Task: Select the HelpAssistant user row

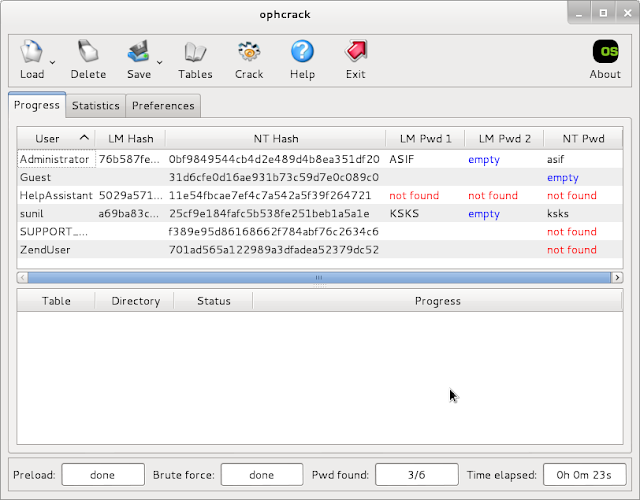Action: click(x=56, y=195)
